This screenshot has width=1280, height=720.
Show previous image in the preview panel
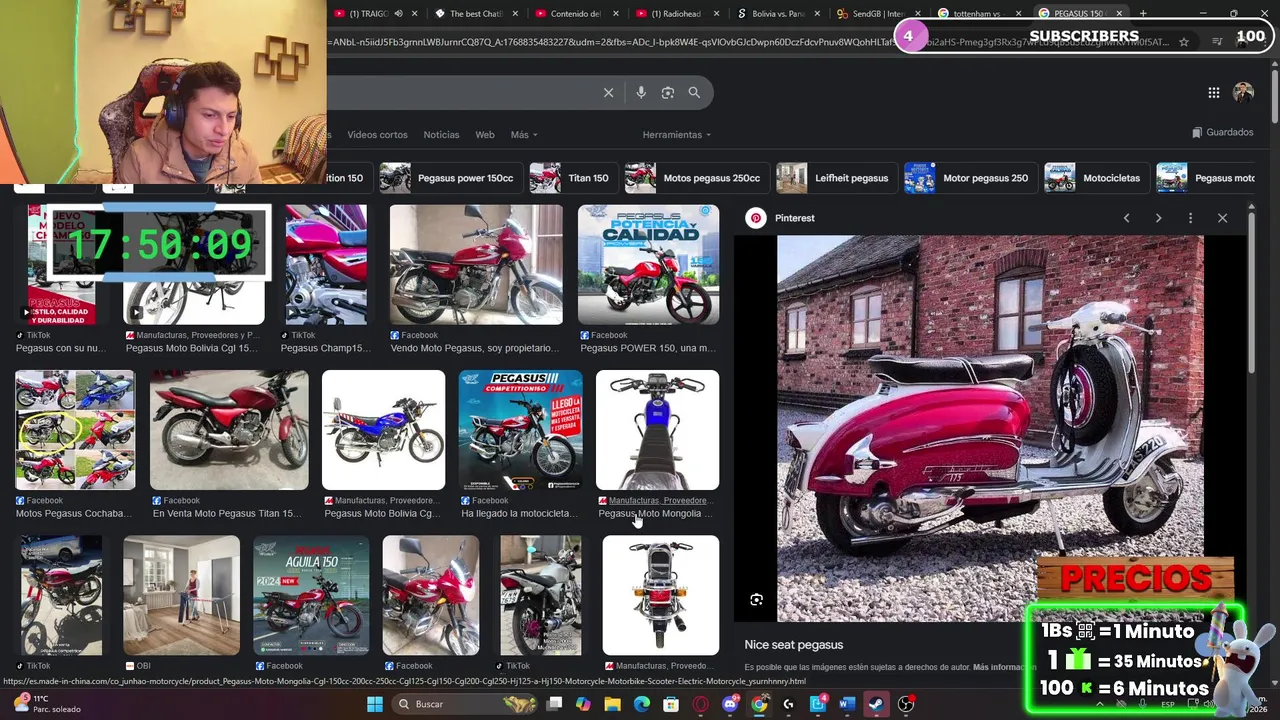point(1126,218)
